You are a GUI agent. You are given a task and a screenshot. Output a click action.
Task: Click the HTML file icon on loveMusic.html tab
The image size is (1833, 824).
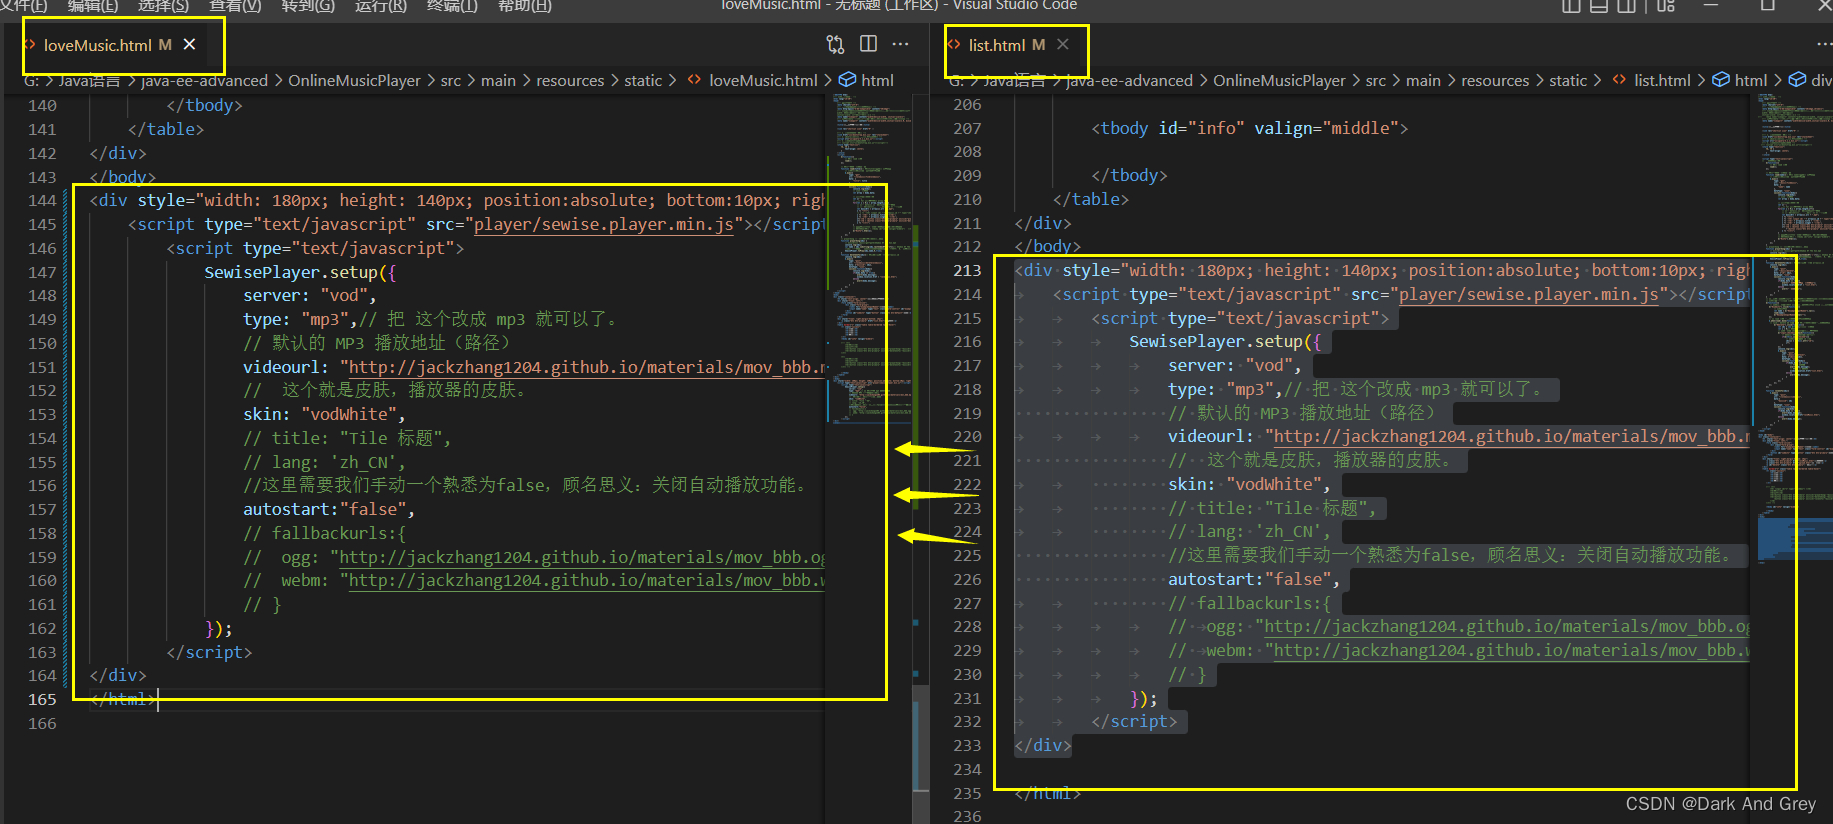tap(30, 45)
